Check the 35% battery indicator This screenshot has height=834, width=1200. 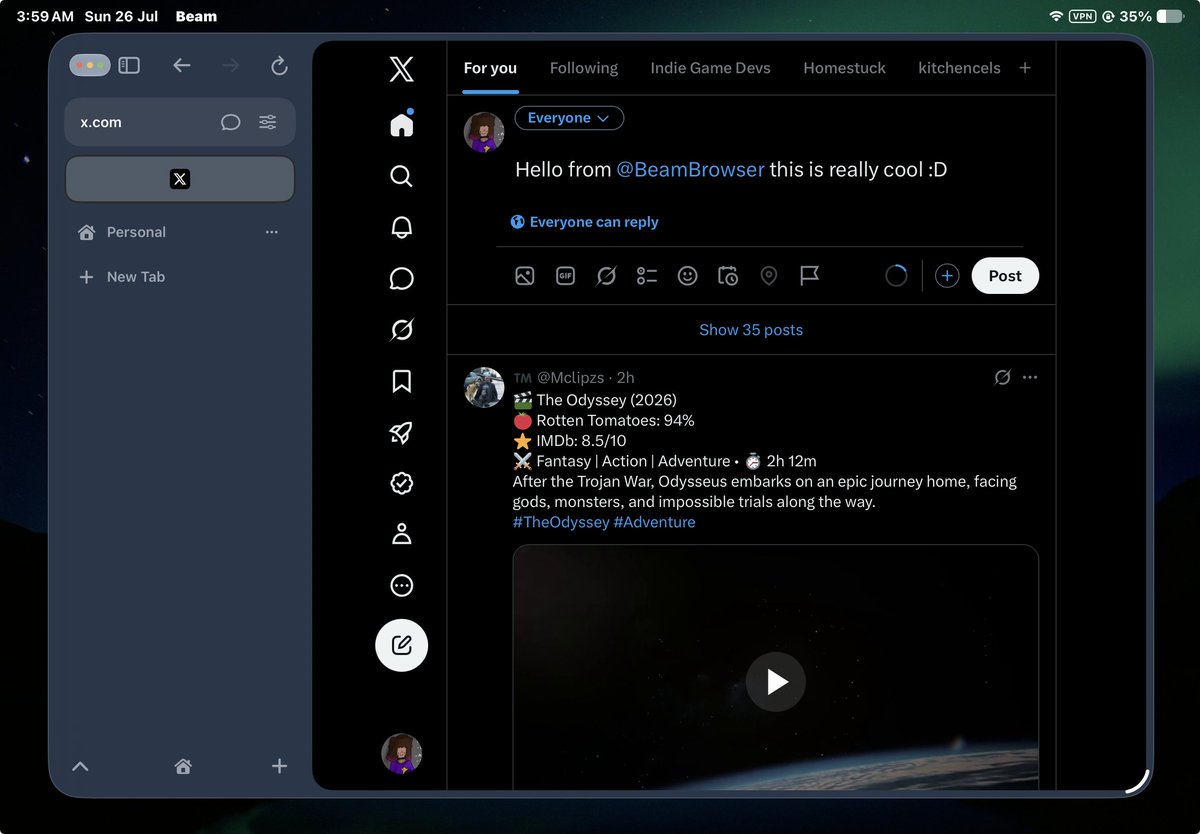pos(1151,16)
